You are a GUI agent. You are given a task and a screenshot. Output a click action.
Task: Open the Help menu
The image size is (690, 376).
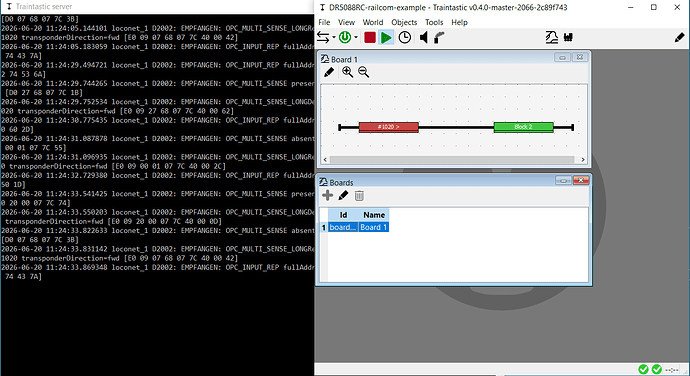coord(459,22)
